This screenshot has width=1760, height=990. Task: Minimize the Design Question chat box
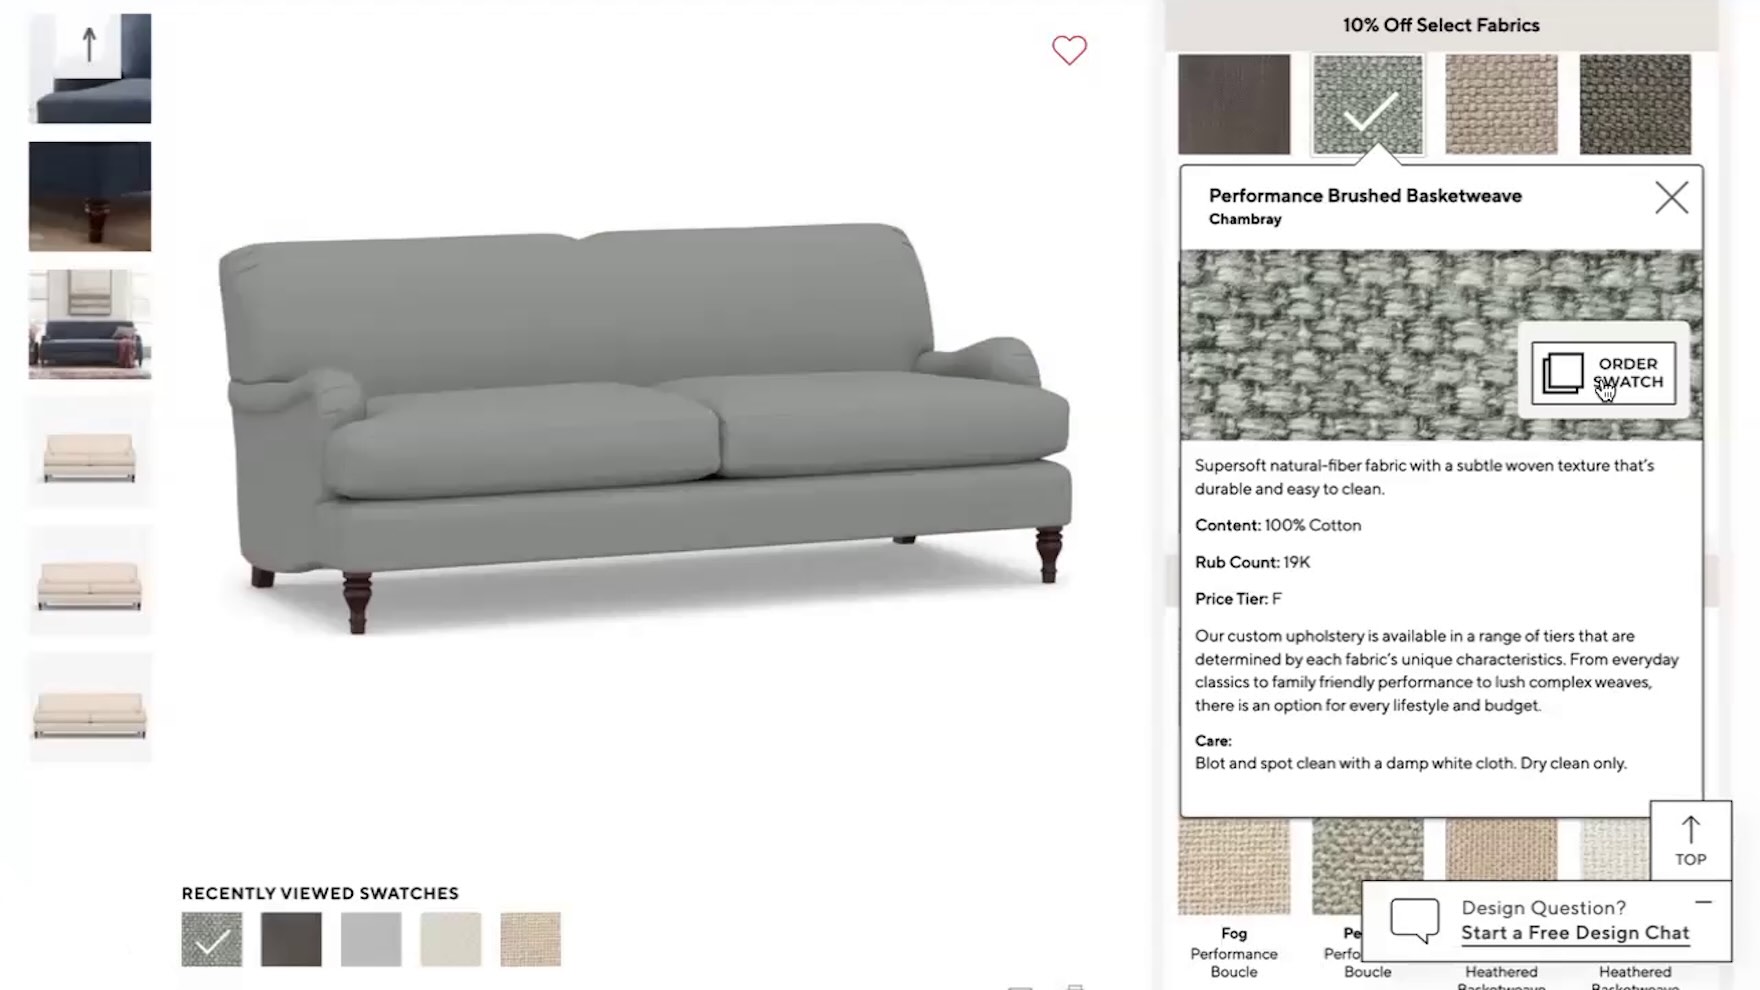tap(1703, 902)
